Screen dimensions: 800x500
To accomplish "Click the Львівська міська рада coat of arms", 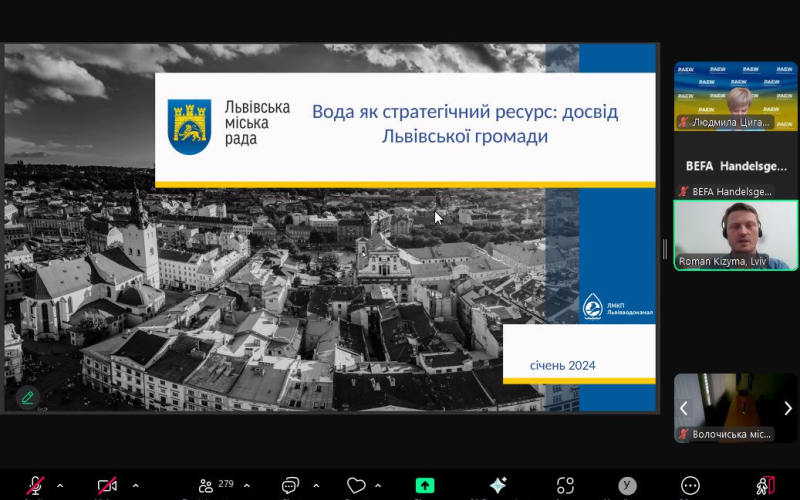I will click(189, 127).
